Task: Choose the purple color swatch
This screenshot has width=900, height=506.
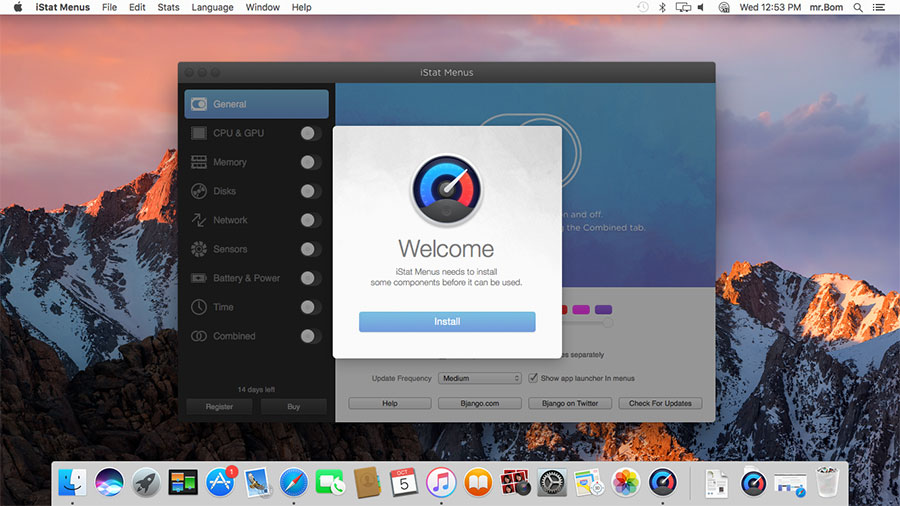Action: [x=603, y=309]
